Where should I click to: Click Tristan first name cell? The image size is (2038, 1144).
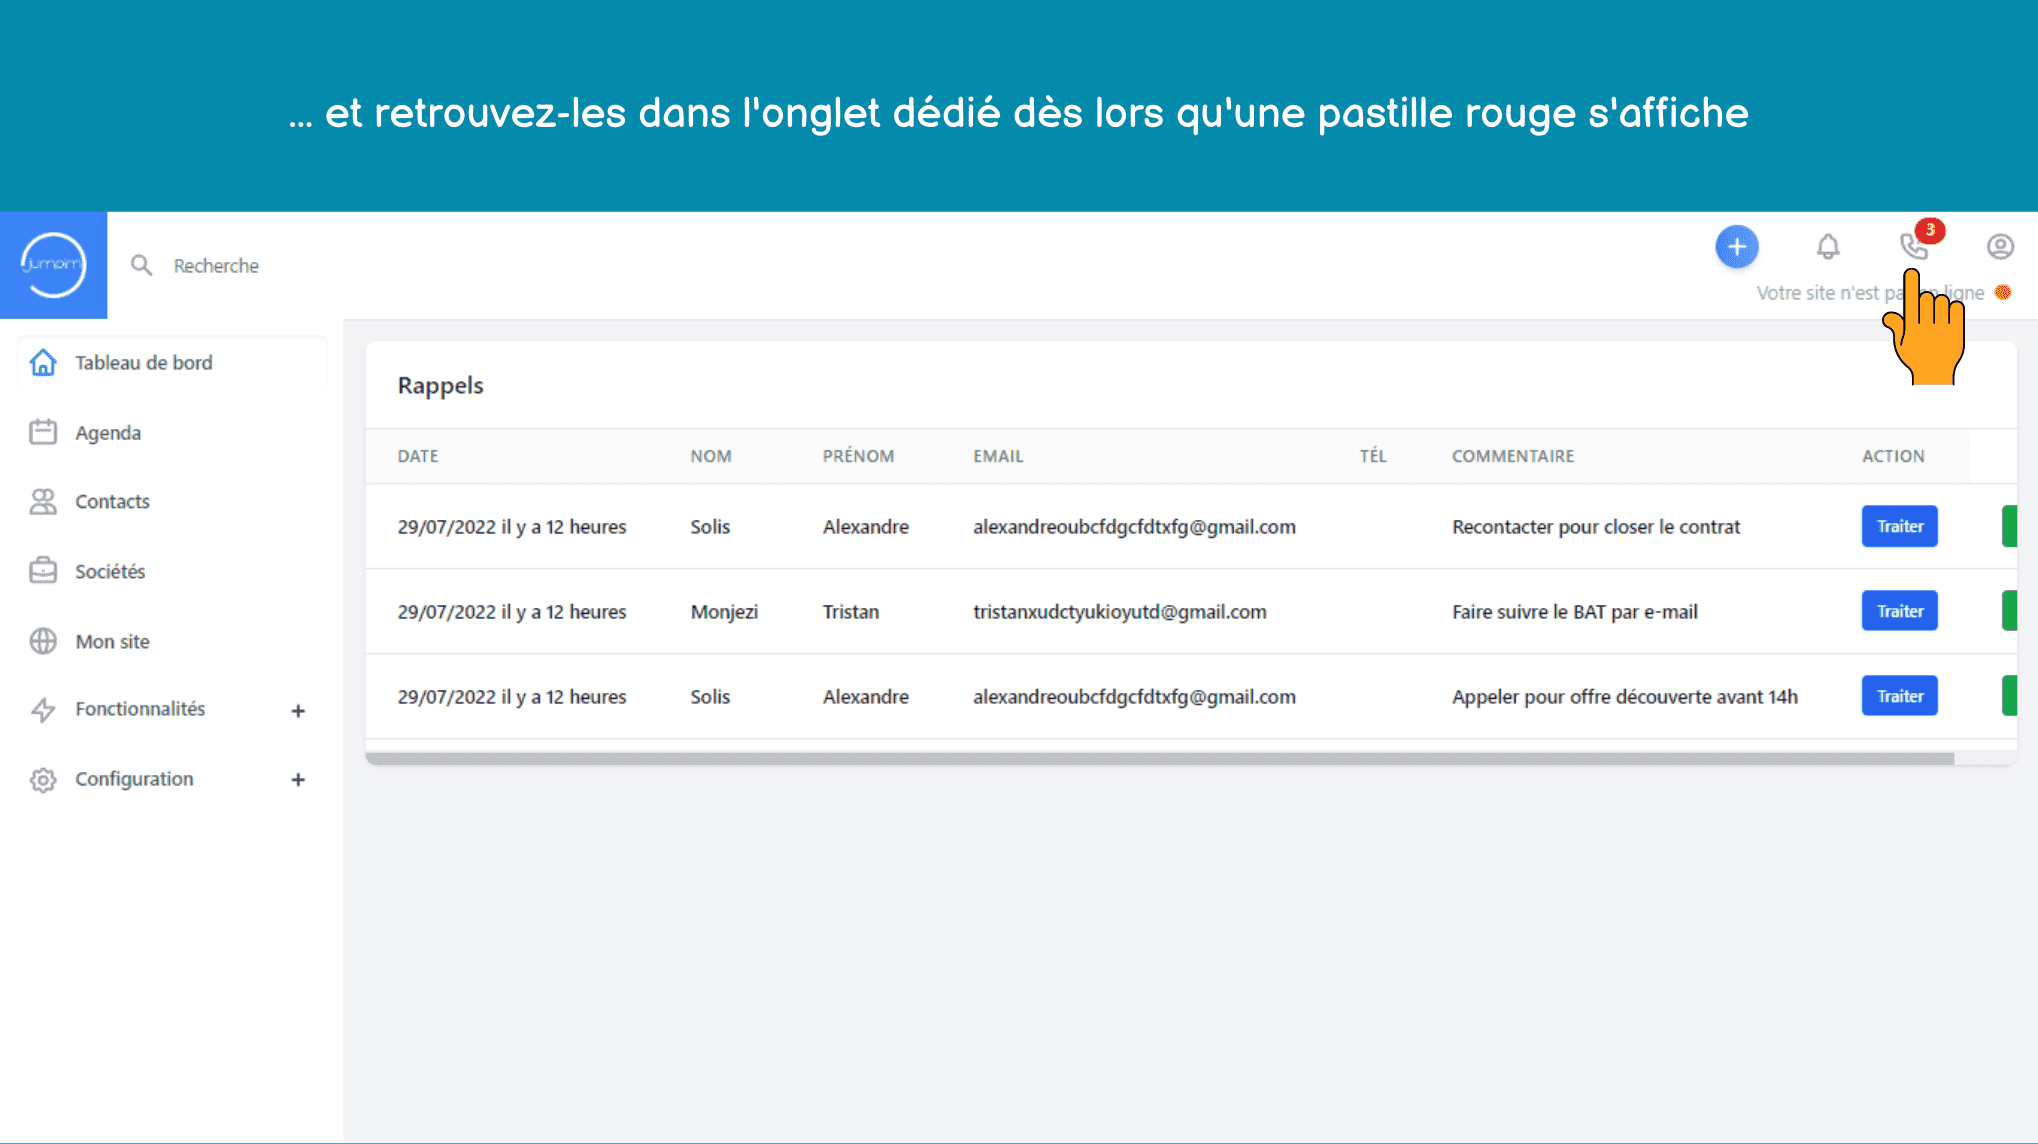click(x=851, y=612)
